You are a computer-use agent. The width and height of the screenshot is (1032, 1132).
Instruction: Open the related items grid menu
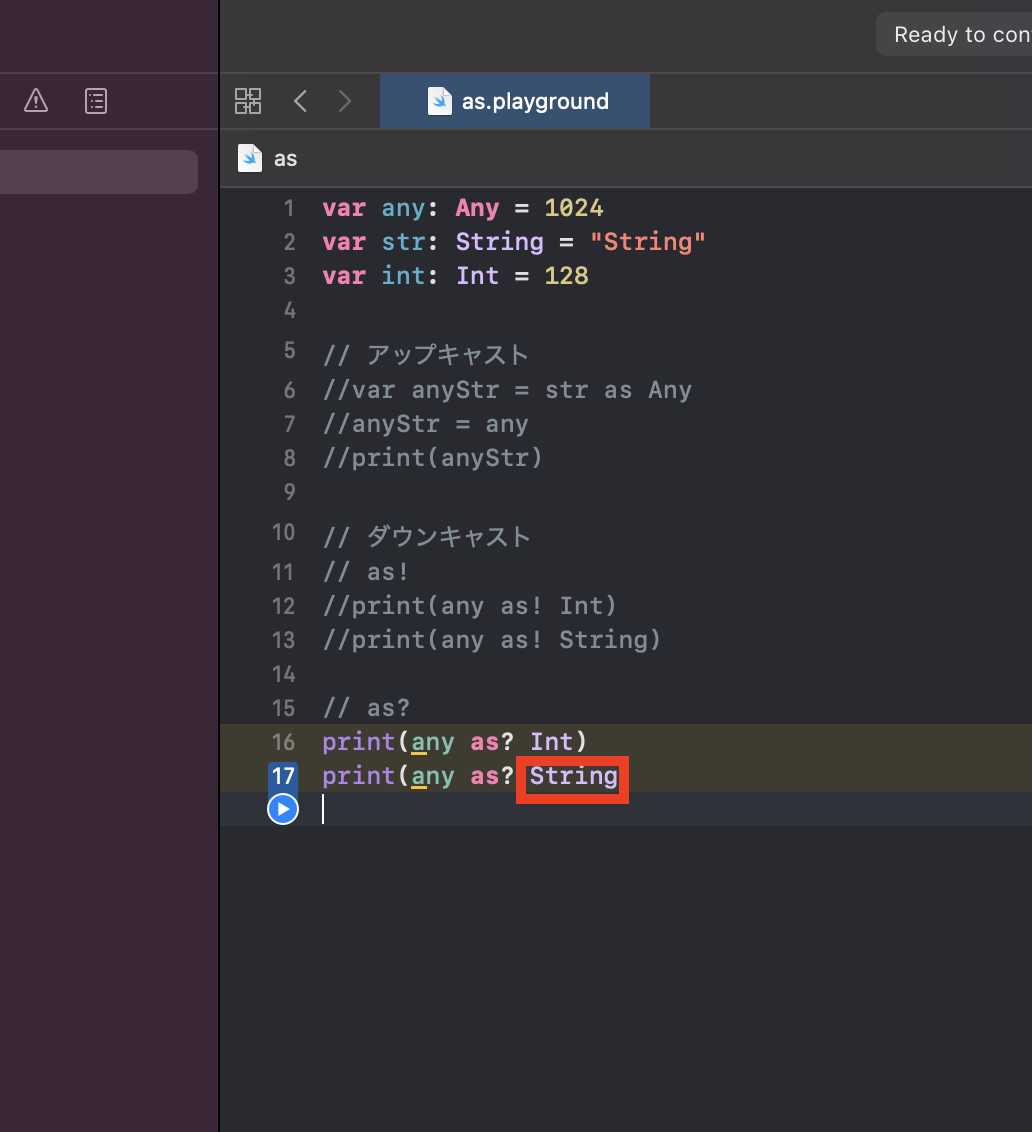pyautogui.click(x=248, y=101)
